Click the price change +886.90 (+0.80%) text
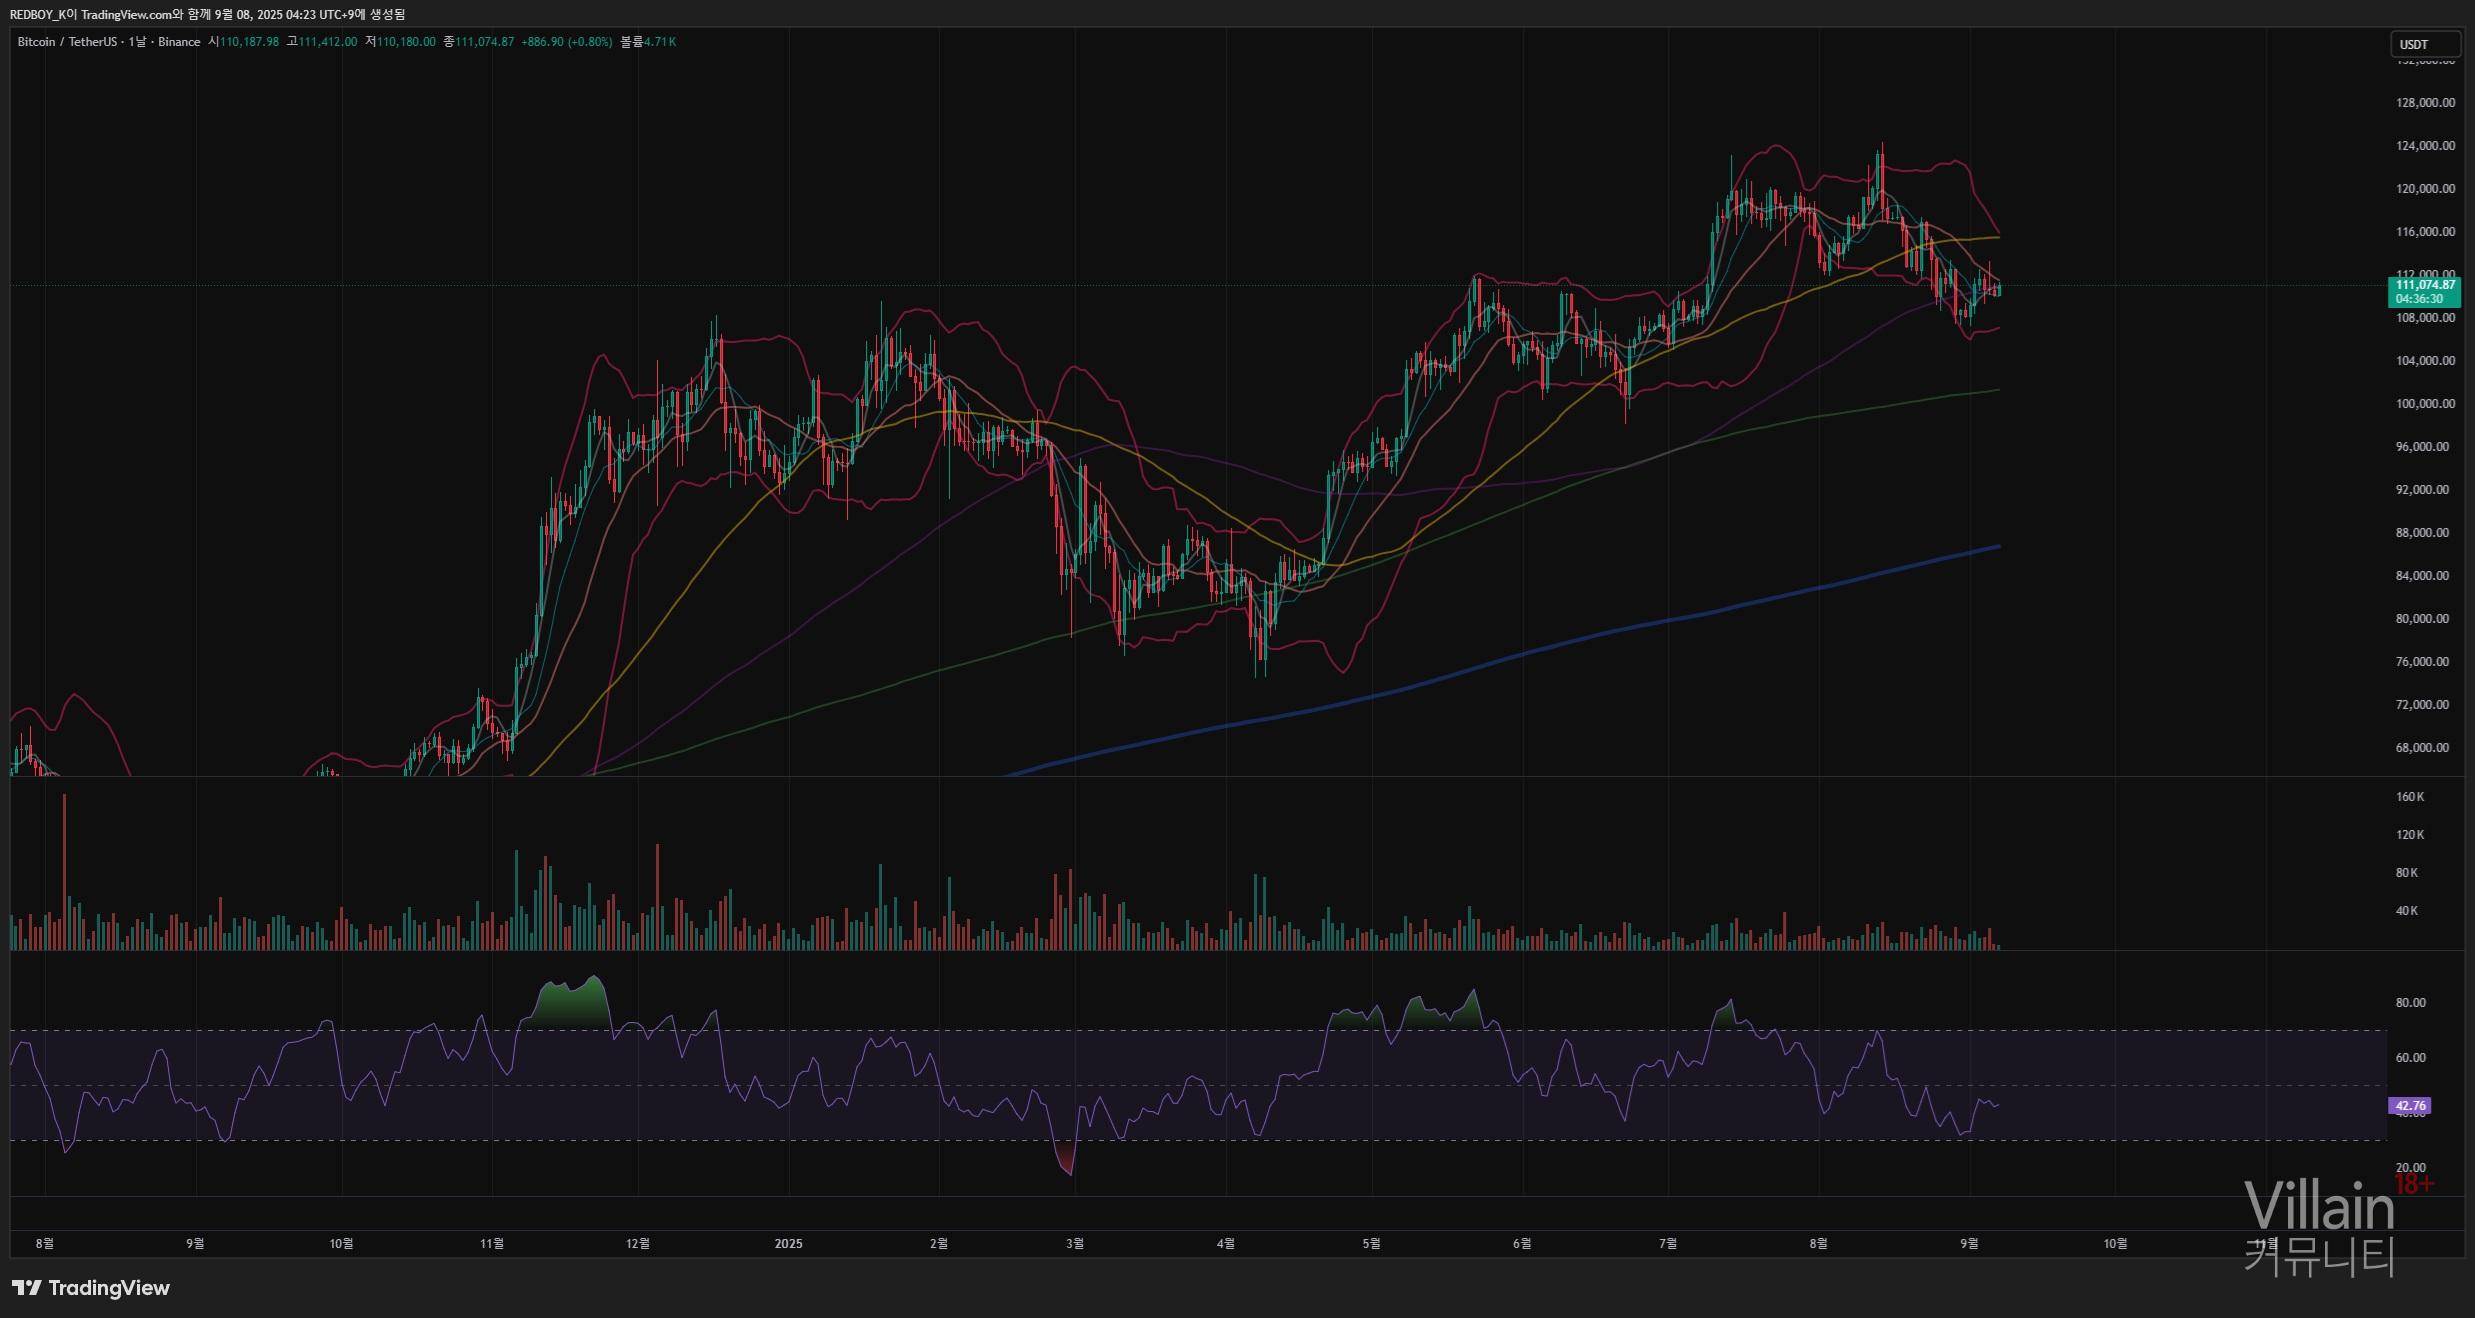The width and height of the screenshot is (2475, 1318). tap(566, 42)
